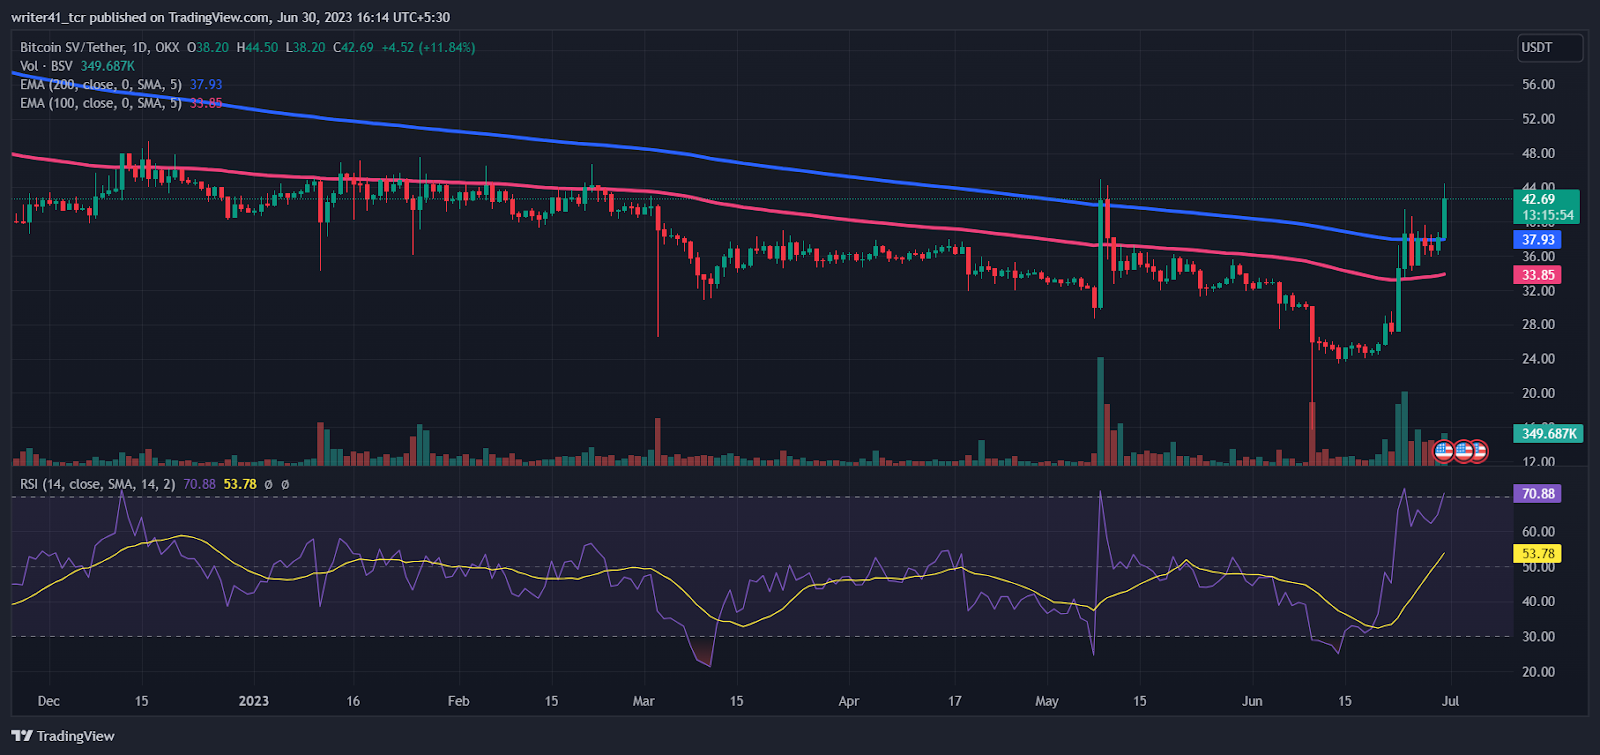The width and height of the screenshot is (1600, 755).
Task: Click the 30.00 RSI scale label
Action: (1538, 636)
